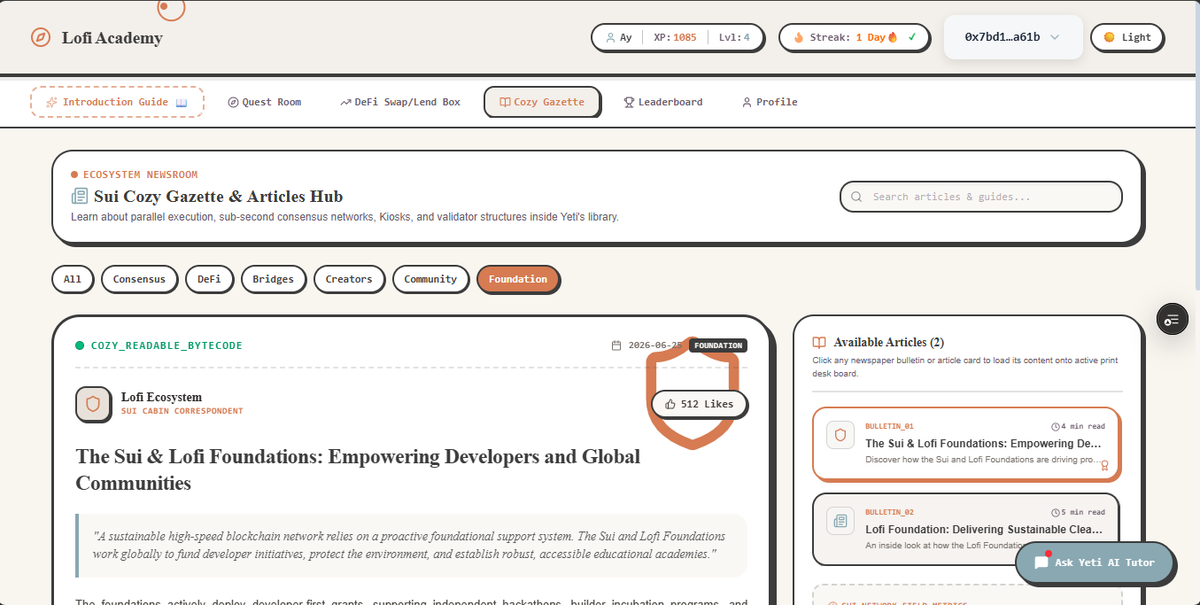Click the newspaper icon on BULLETIN_02 card
The image size is (1200, 605).
[x=840, y=521]
